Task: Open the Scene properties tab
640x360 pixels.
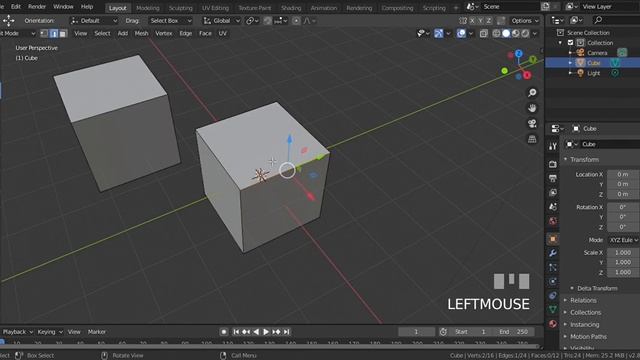Action: click(x=553, y=207)
